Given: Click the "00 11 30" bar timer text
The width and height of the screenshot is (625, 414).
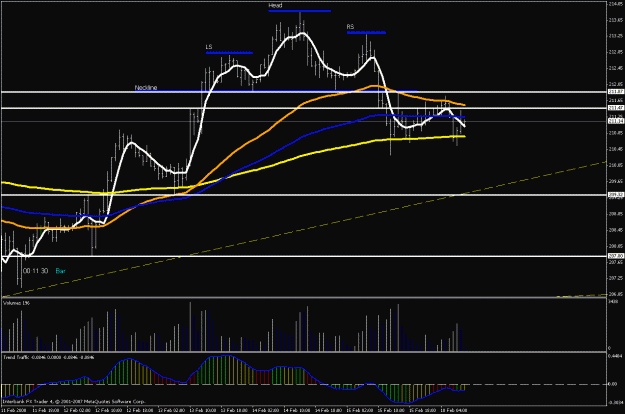Looking at the screenshot, I should click(35, 271).
